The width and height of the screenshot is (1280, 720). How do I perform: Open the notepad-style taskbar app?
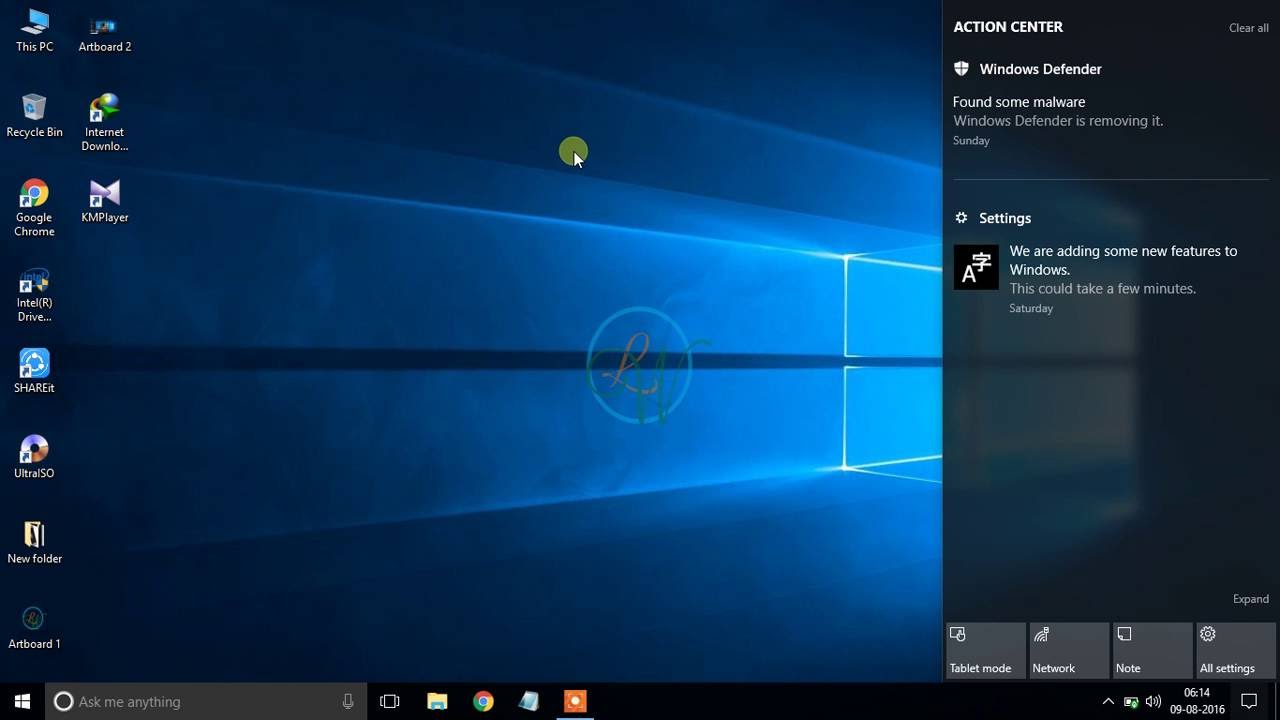(x=529, y=701)
